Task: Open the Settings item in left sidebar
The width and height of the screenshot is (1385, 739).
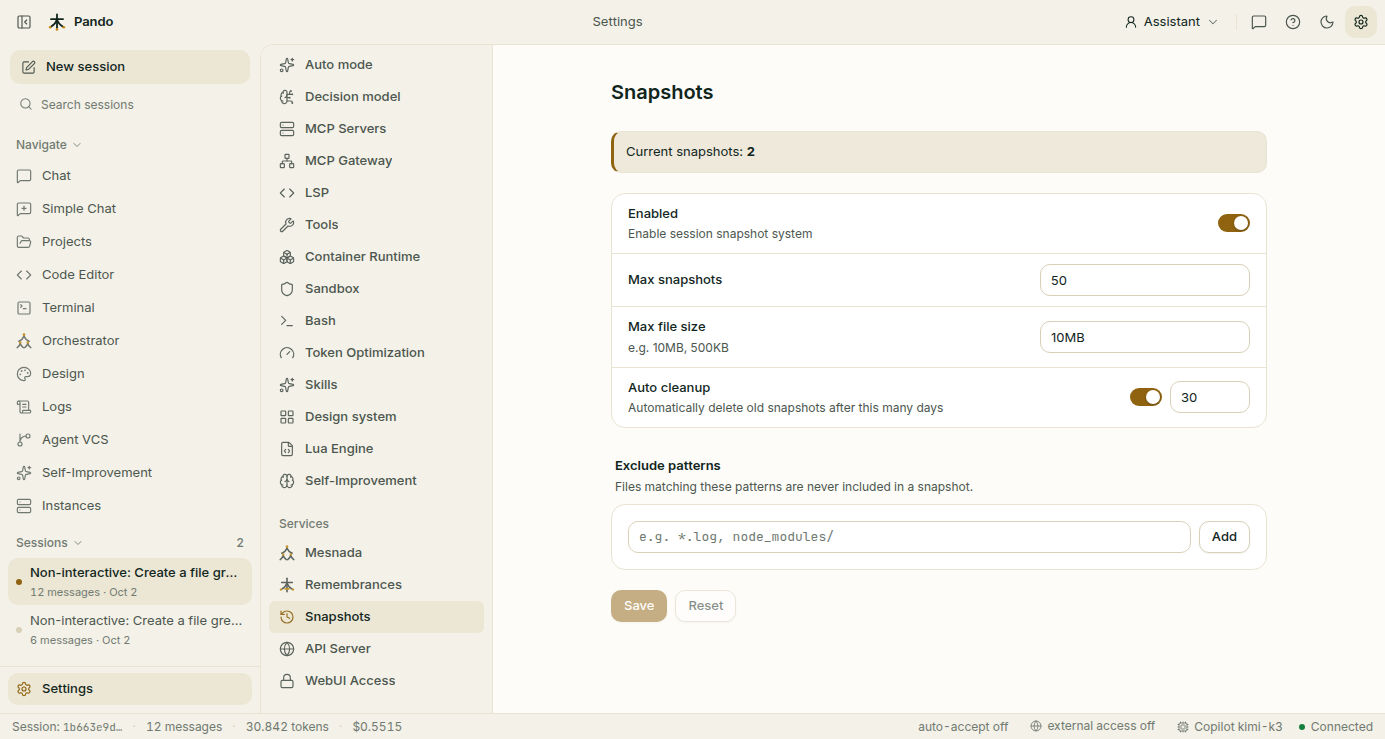Action: 130,689
